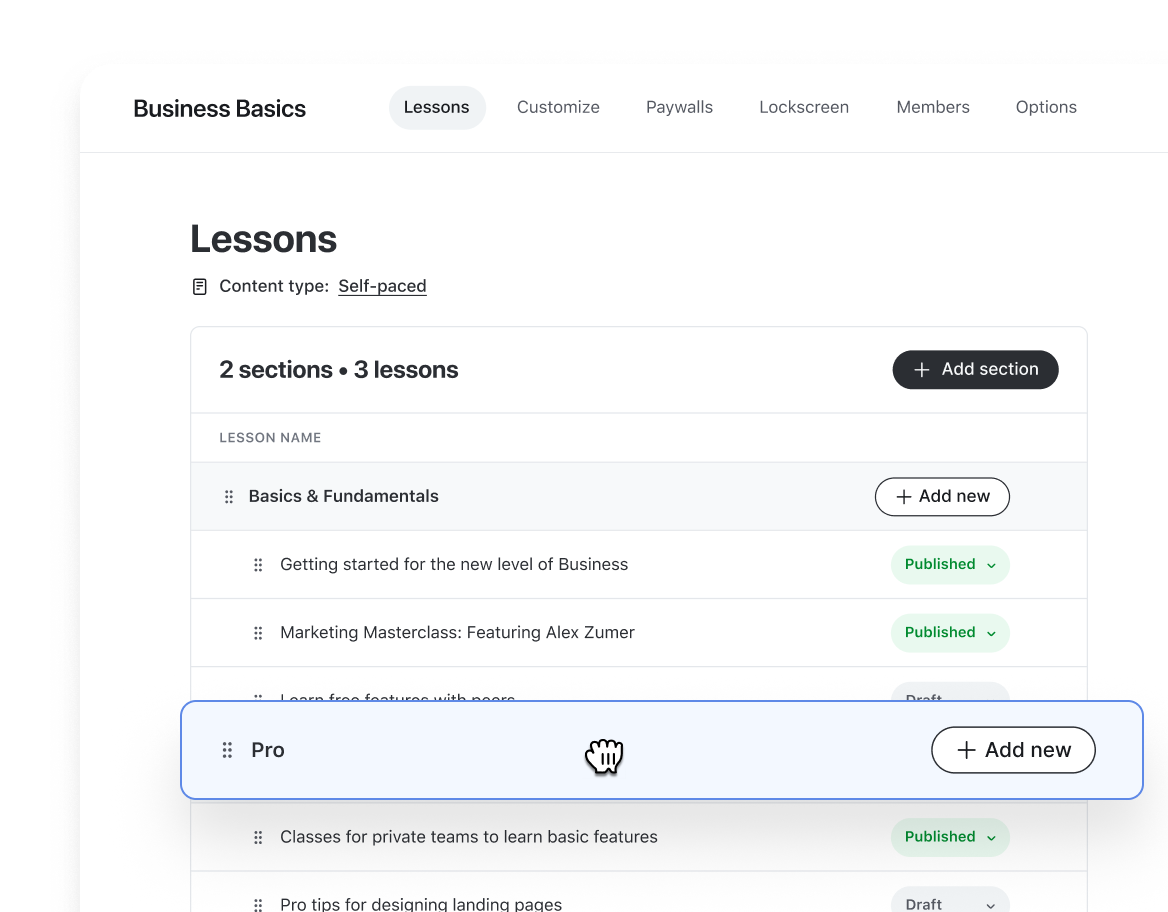
Task: Click the plus icon in Pro's Add new button
Action: [x=964, y=749]
